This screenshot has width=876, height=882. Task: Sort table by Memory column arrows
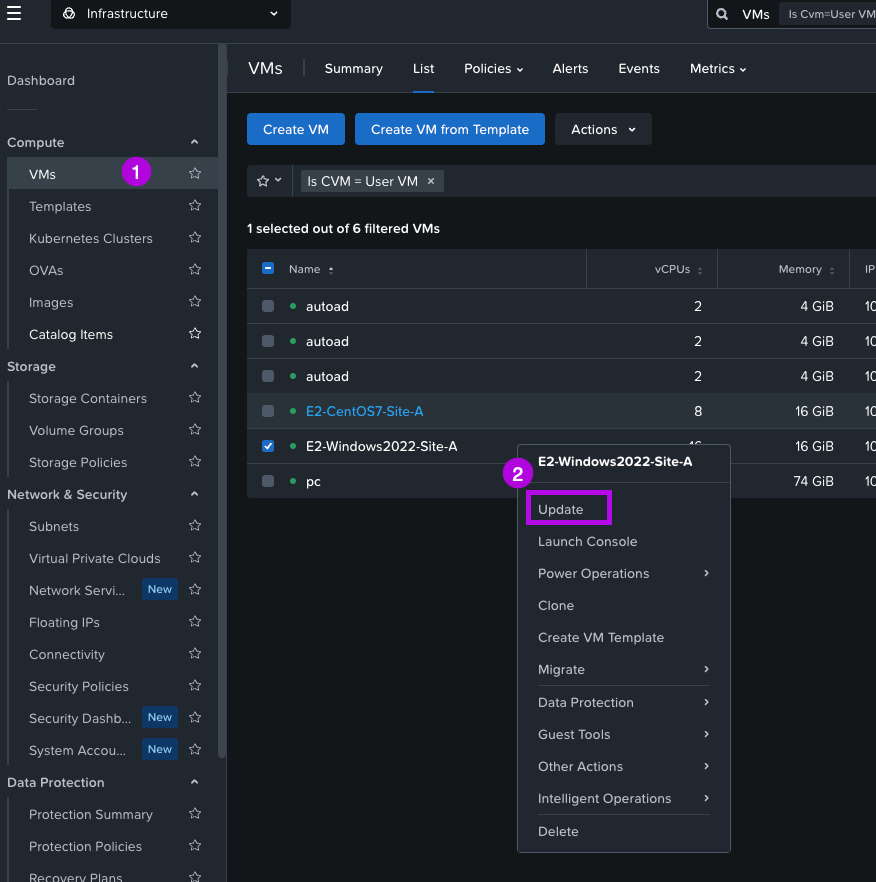tap(832, 270)
